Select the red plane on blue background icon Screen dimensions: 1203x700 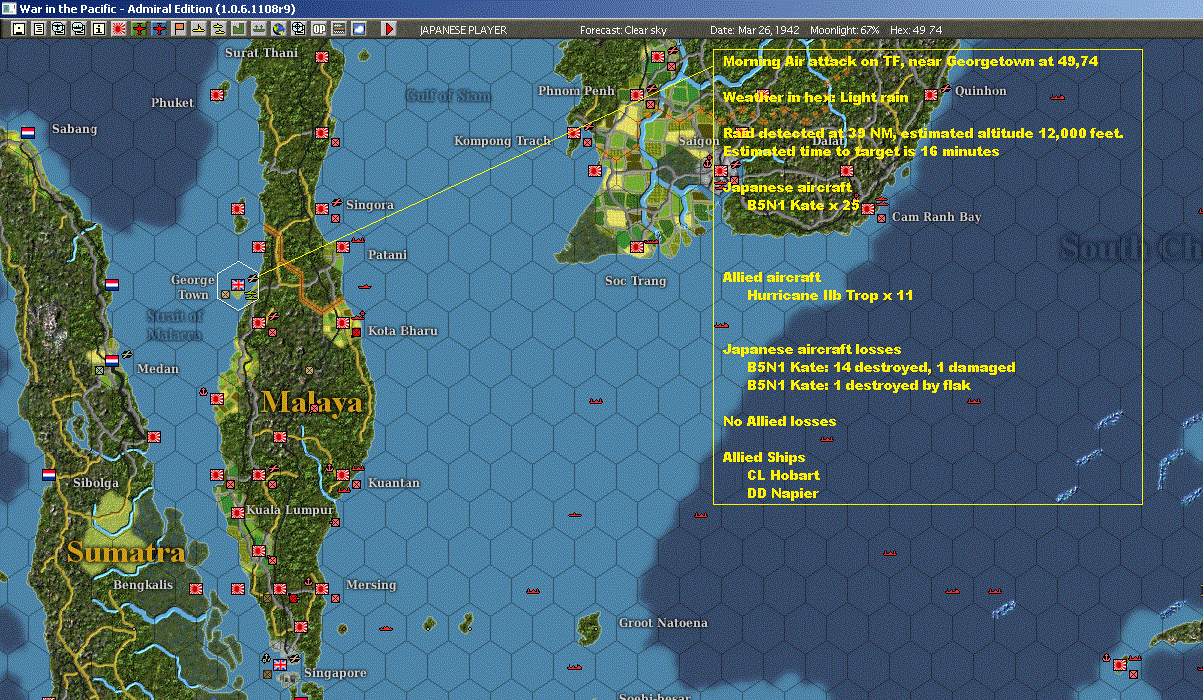[x=159, y=29]
